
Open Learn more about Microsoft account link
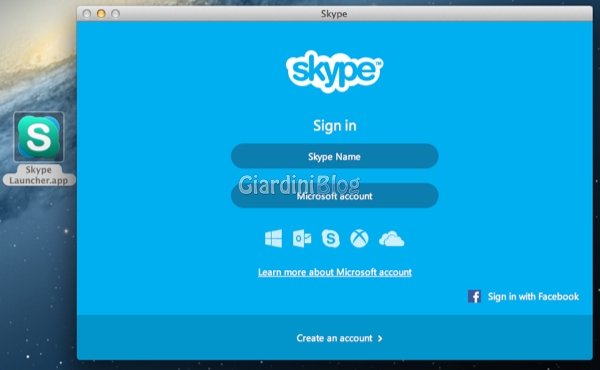tap(335, 272)
